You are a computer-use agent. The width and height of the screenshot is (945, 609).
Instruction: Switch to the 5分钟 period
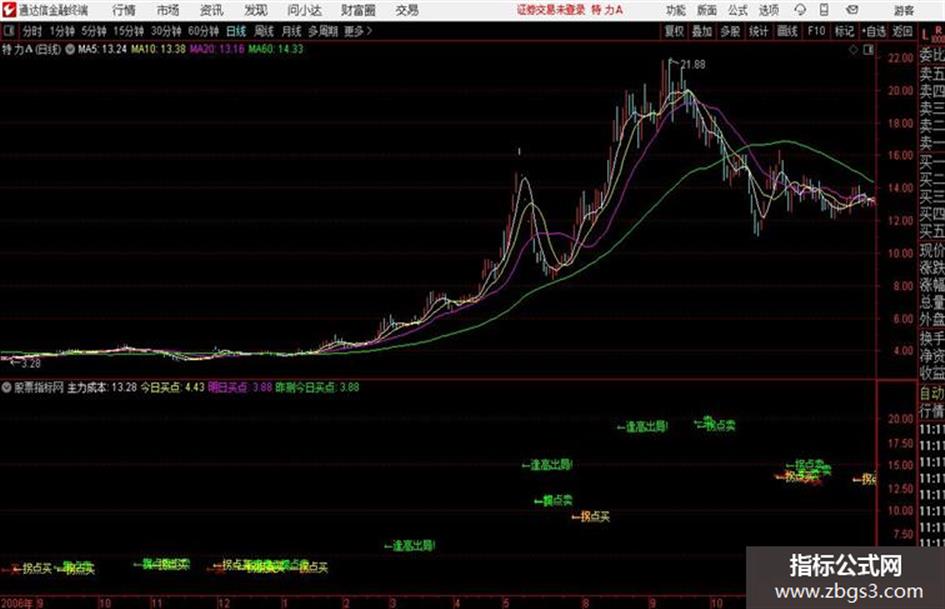pyautogui.click(x=93, y=31)
